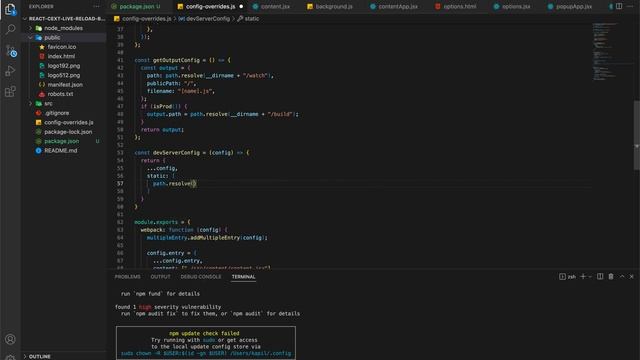Open manifest.json file in Explorer
Image resolution: width=640 pixels, height=360 pixels.
coord(65,84)
